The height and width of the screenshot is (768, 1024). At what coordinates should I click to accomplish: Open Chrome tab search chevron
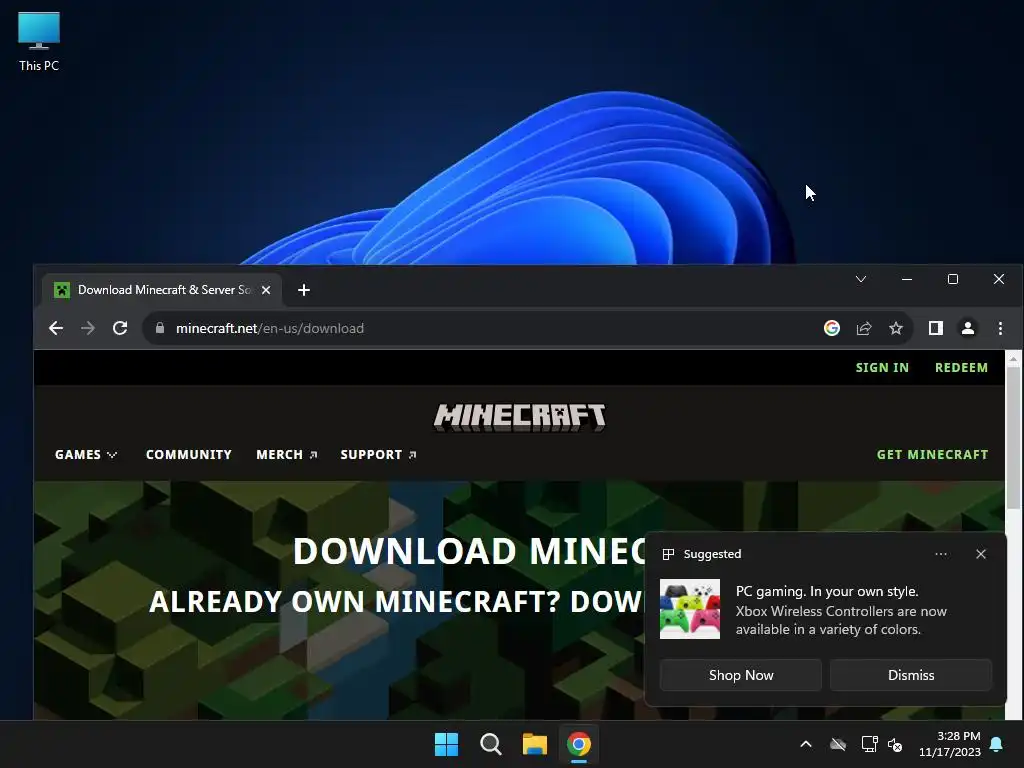[861, 279]
